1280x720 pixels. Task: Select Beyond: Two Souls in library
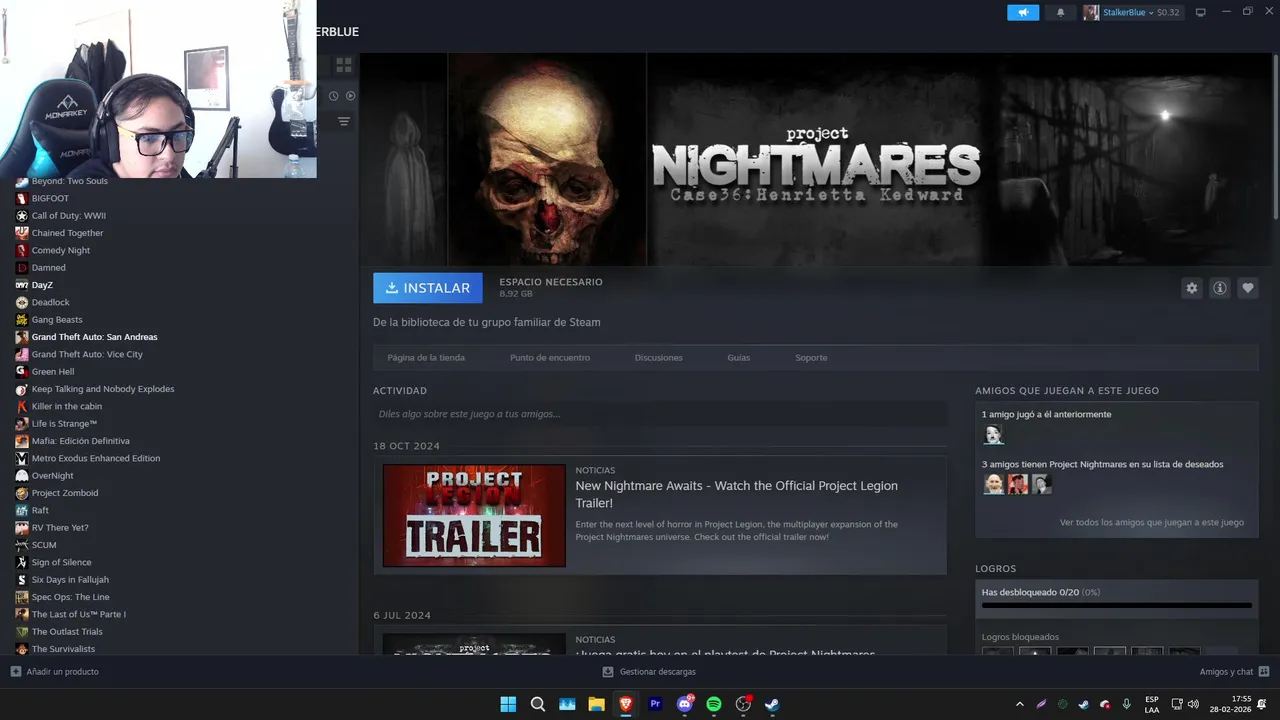69,181
